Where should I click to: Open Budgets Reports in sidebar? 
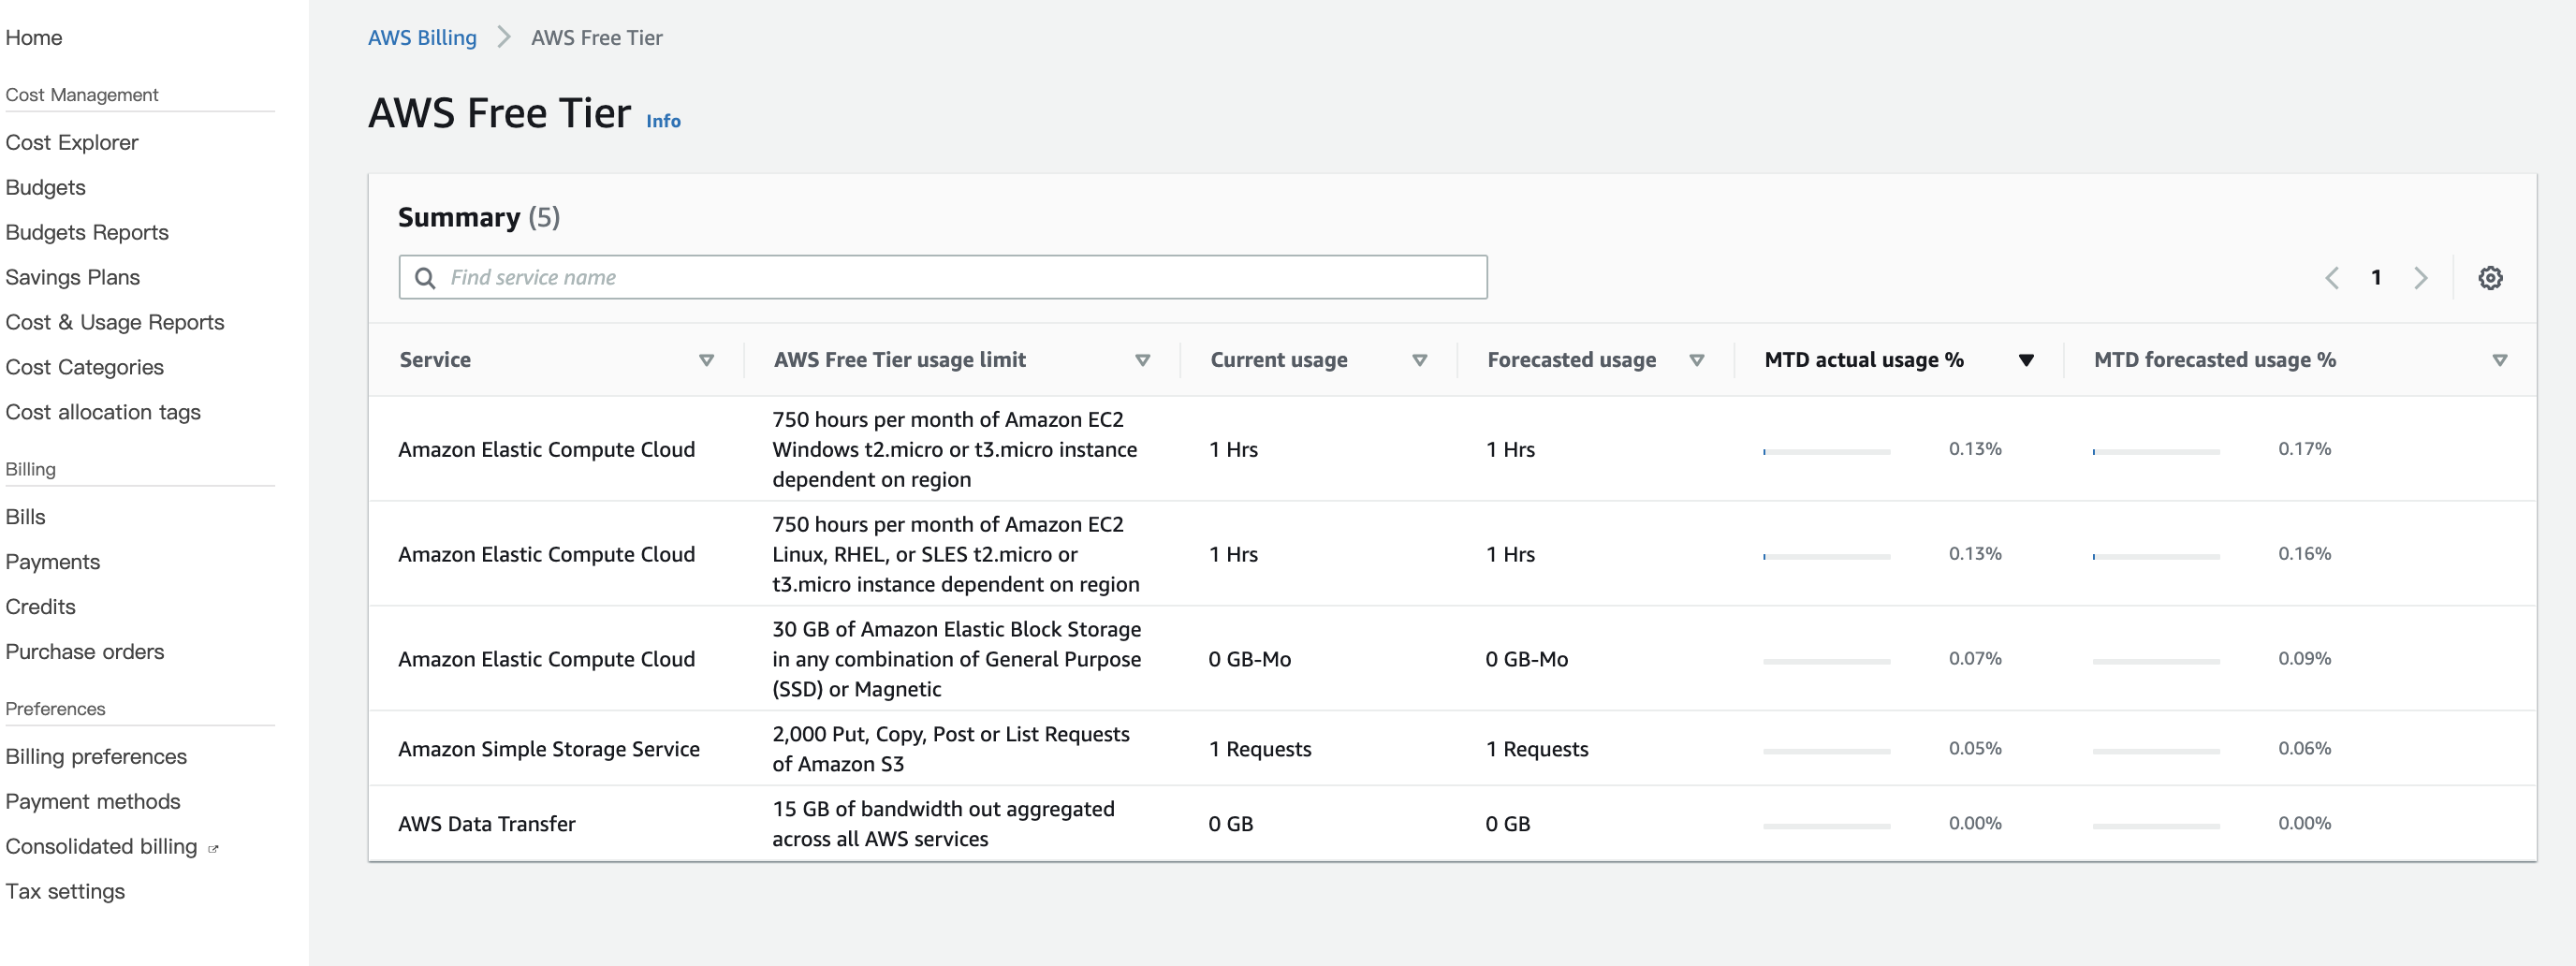point(87,233)
